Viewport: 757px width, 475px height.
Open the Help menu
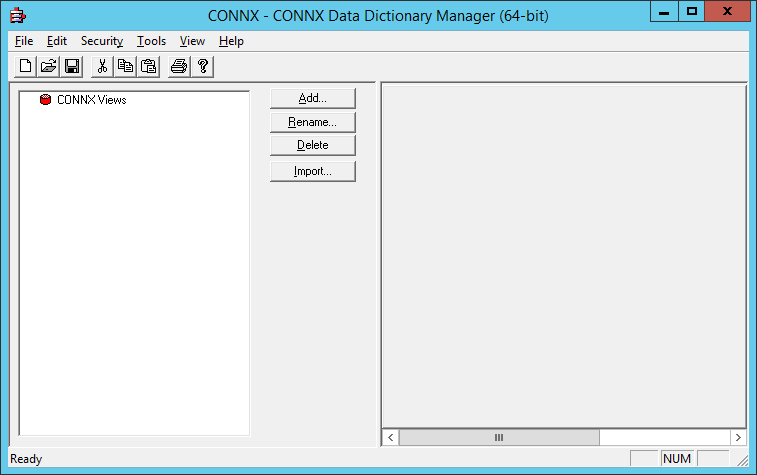231,41
